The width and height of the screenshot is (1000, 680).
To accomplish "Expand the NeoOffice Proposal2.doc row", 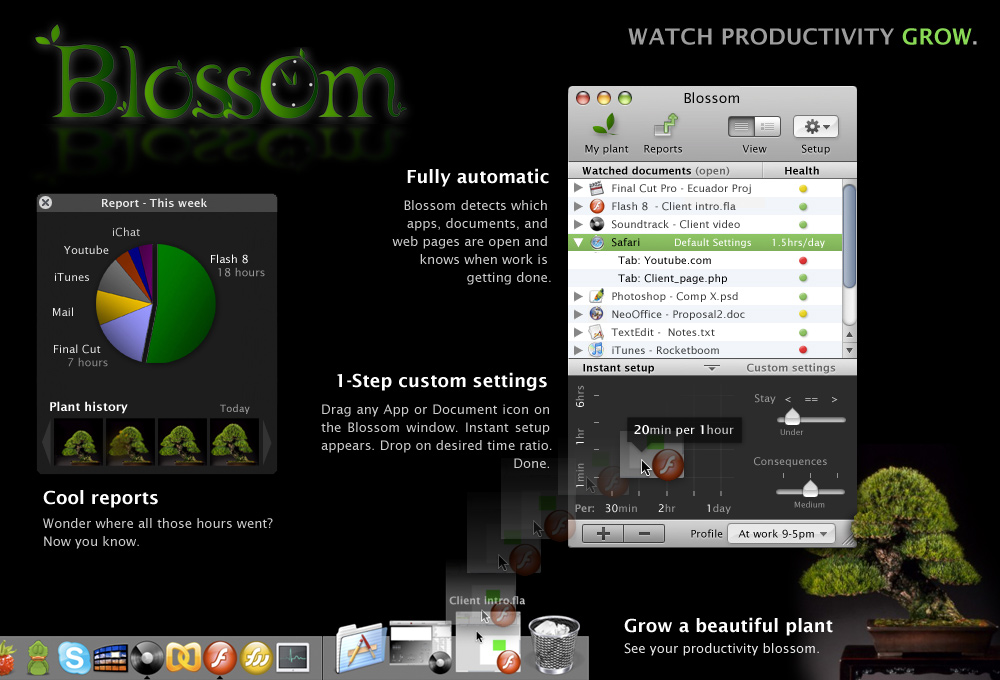I will 578,314.
